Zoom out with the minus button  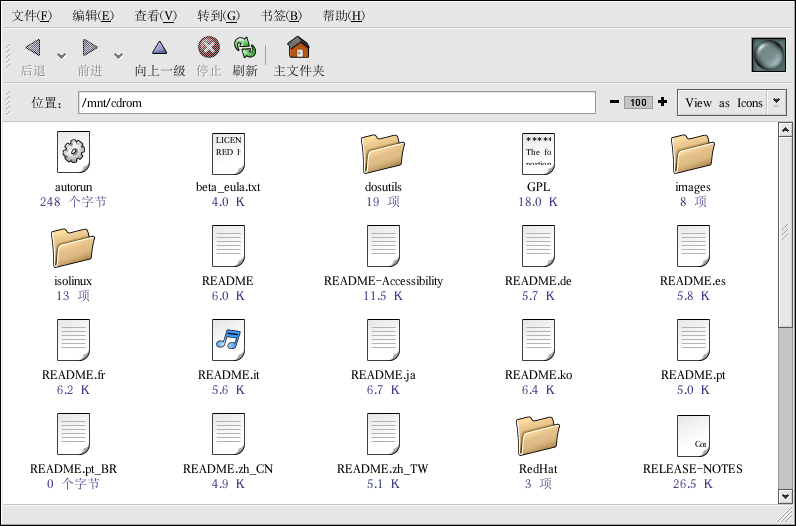(614, 103)
